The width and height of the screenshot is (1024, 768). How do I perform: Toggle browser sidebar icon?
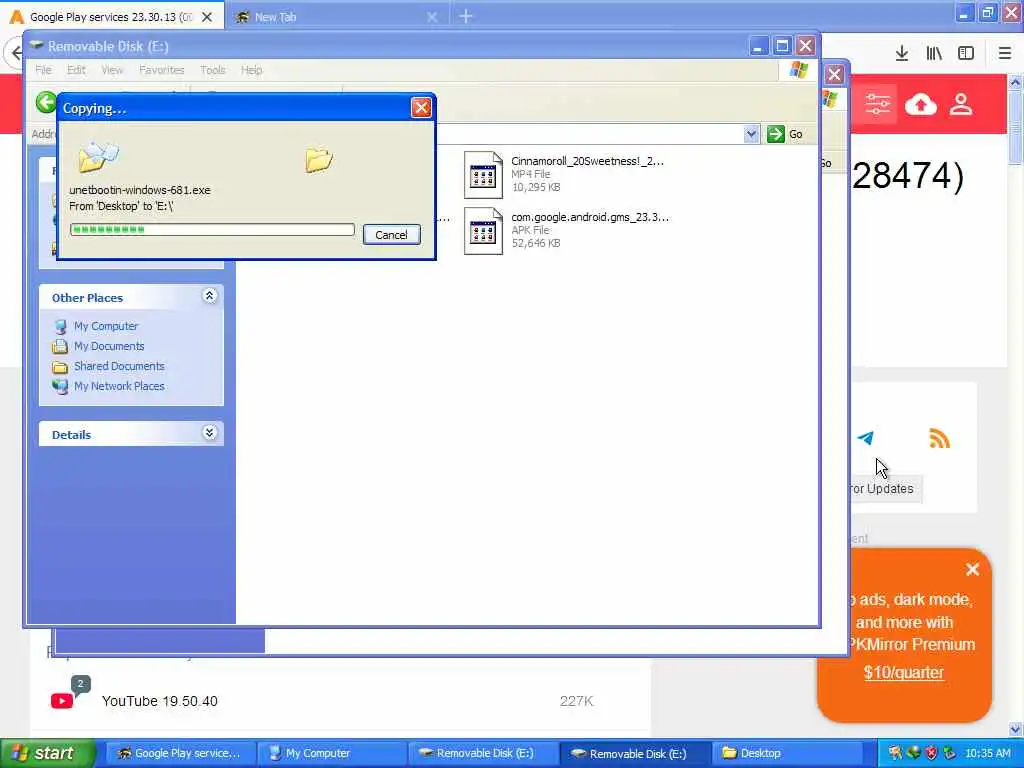[x=966, y=53]
